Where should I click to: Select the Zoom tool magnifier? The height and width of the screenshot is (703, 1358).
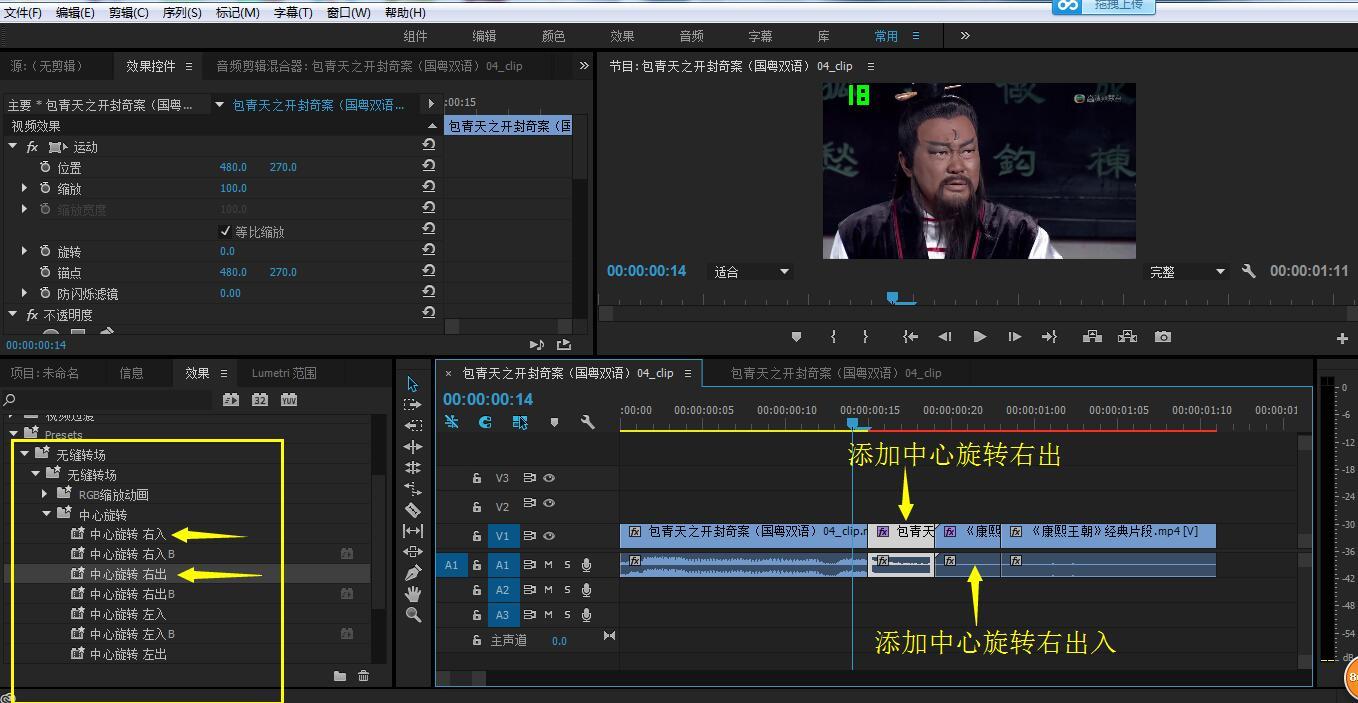tap(413, 615)
